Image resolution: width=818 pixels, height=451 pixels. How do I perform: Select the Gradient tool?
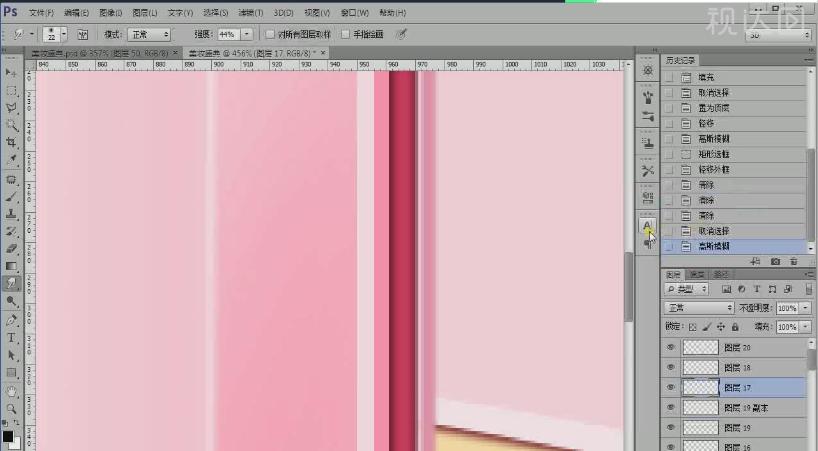pyautogui.click(x=11, y=266)
